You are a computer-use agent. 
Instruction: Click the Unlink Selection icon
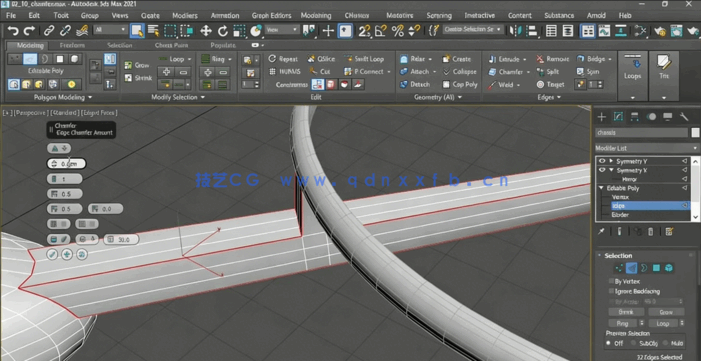tap(65, 31)
